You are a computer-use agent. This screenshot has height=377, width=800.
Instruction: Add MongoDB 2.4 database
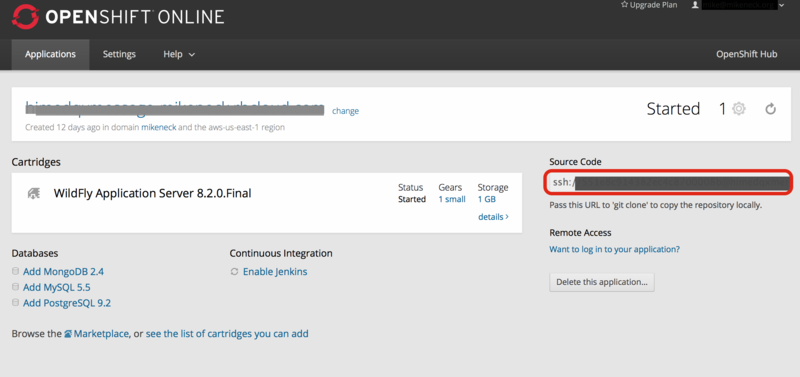(x=63, y=271)
